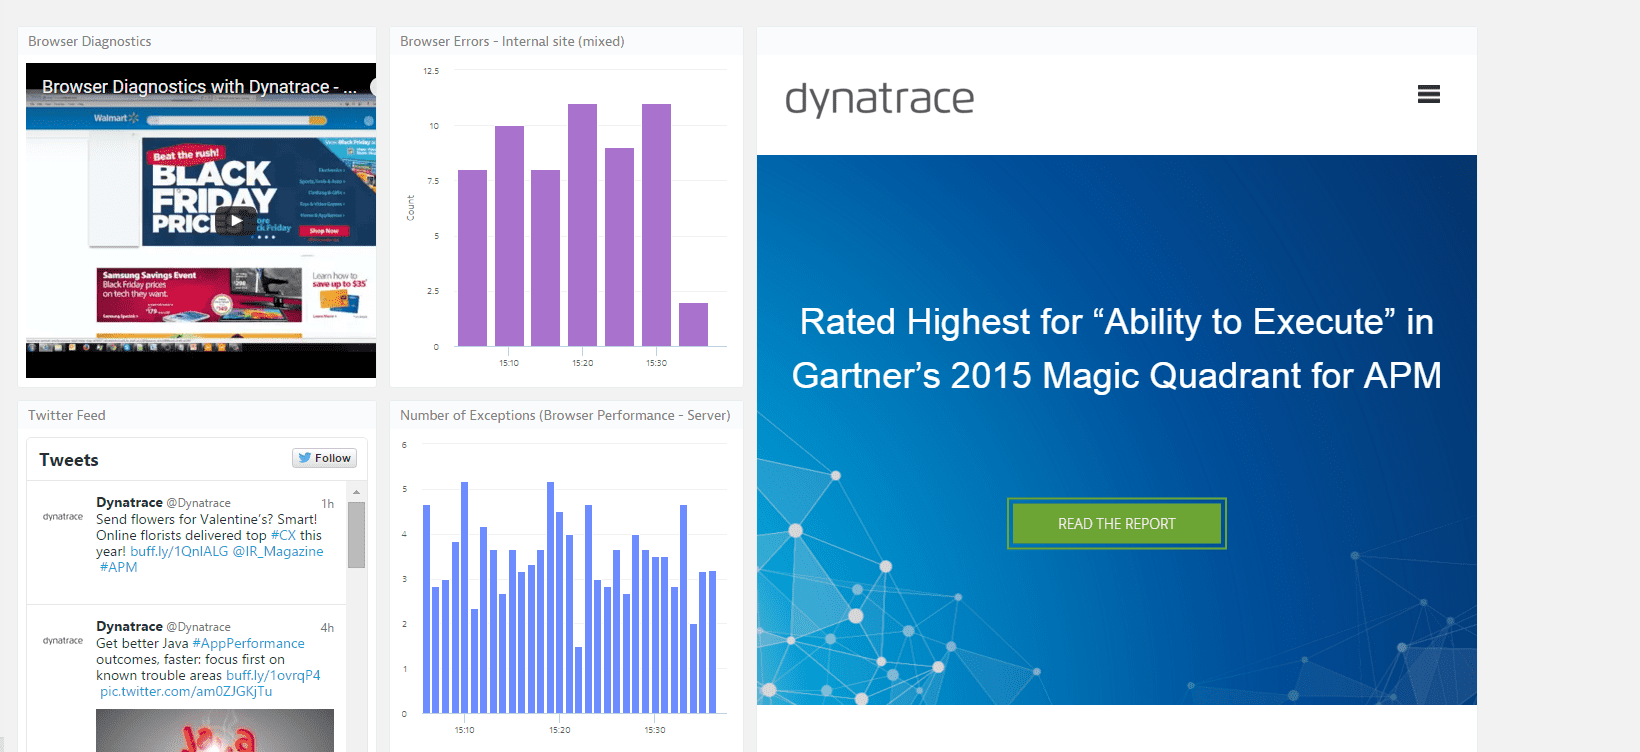The height and width of the screenshot is (752, 1640).
Task: Open buff.ly/1QnIALG link in tweet
Action: (179, 551)
